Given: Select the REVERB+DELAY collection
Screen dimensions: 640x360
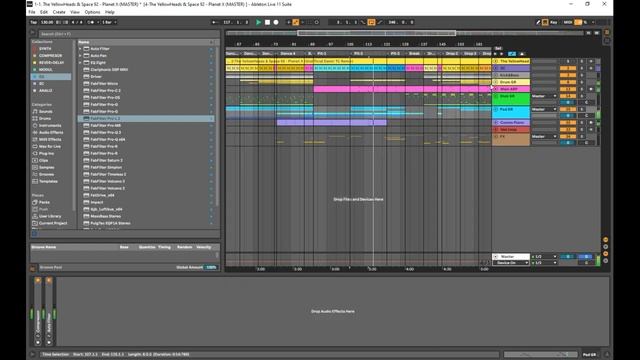Looking at the screenshot, I should [51, 62].
